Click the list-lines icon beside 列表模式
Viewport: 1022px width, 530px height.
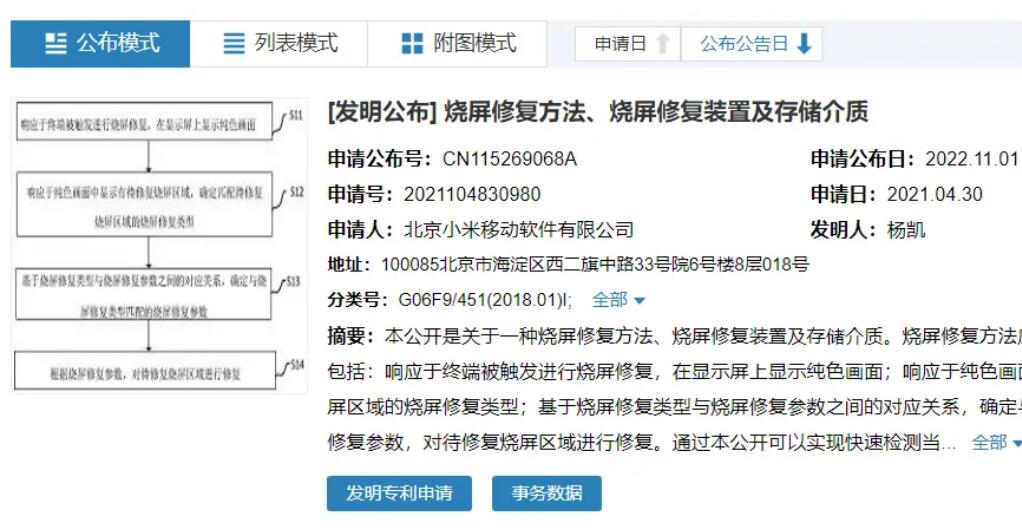coord(233,44)
